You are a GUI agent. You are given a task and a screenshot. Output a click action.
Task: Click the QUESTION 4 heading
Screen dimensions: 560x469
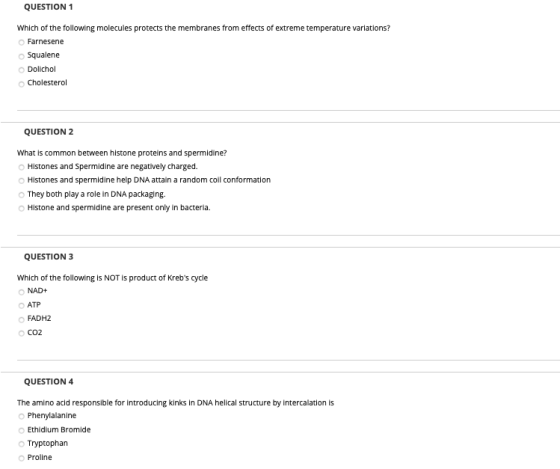click(x=49, y=382)
